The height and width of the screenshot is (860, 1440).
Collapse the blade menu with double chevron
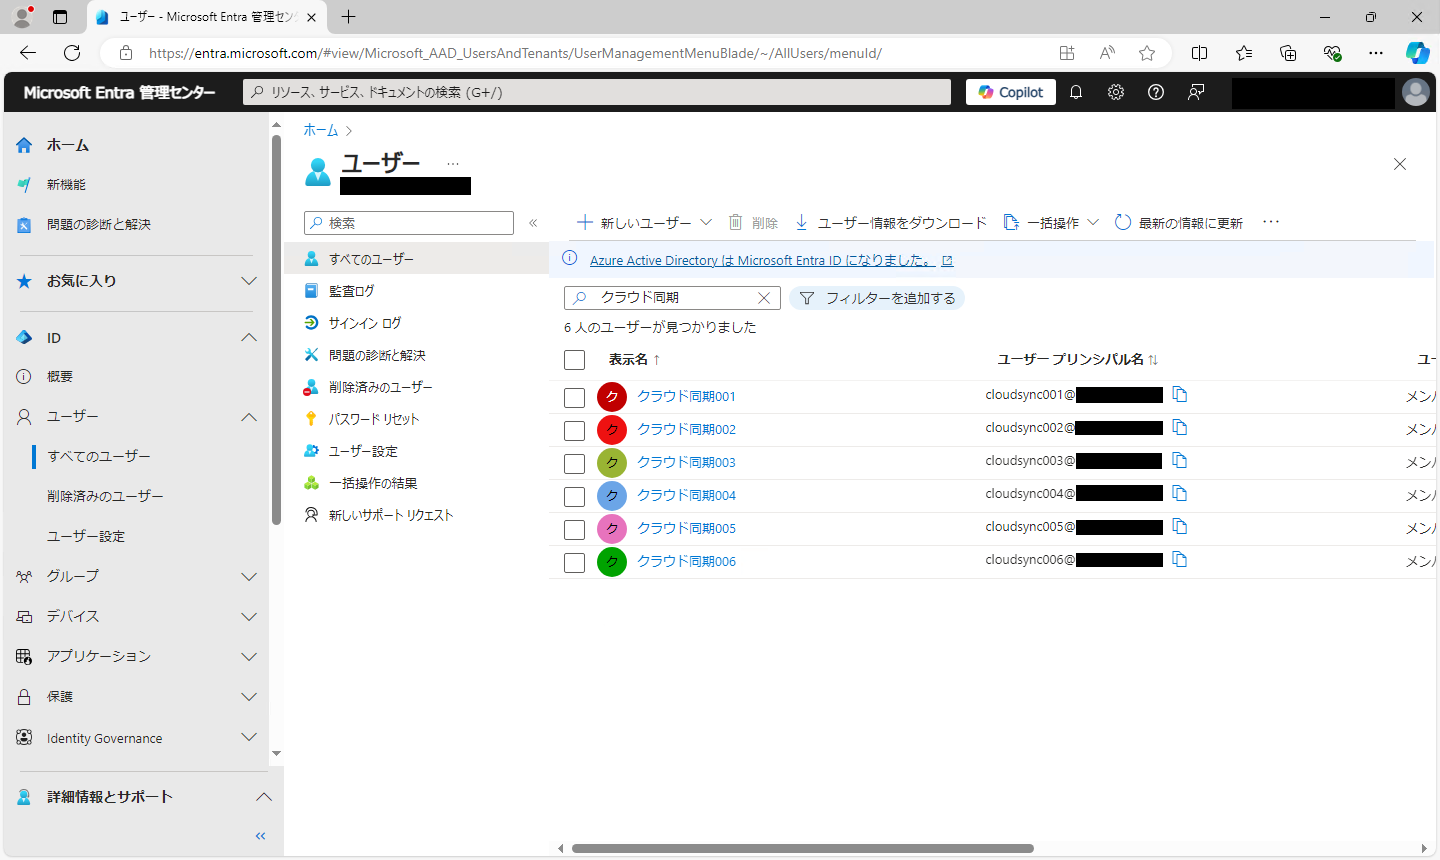(x=533, y=223)
